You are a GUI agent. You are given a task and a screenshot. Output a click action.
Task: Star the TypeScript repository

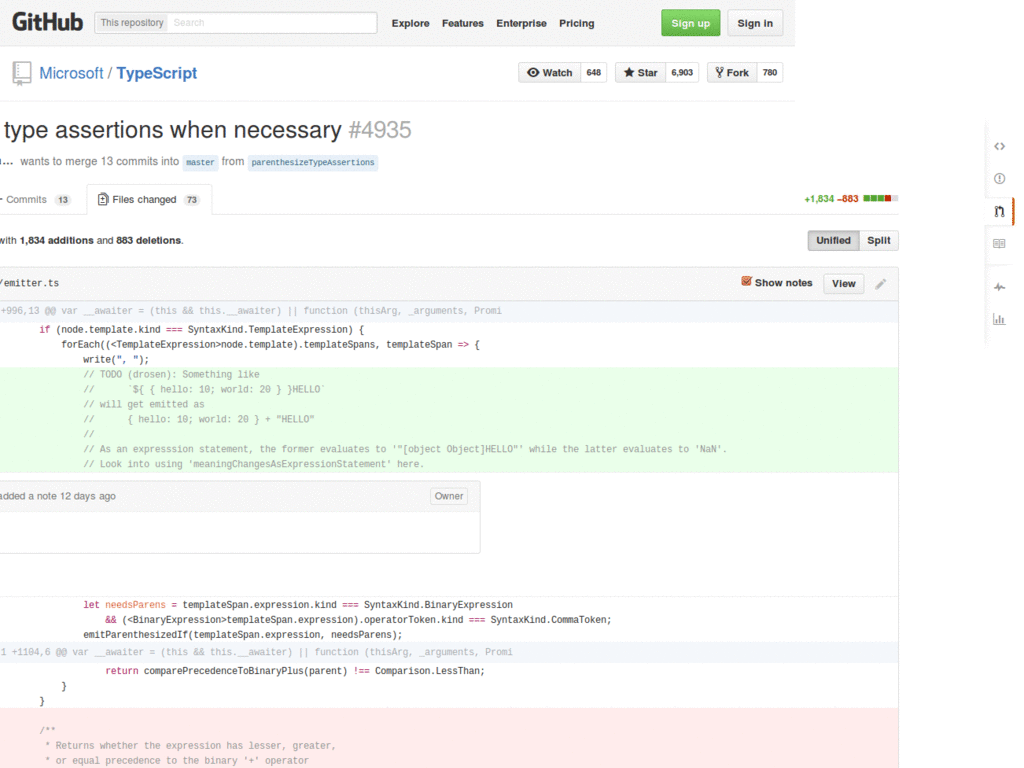point(640,72)
